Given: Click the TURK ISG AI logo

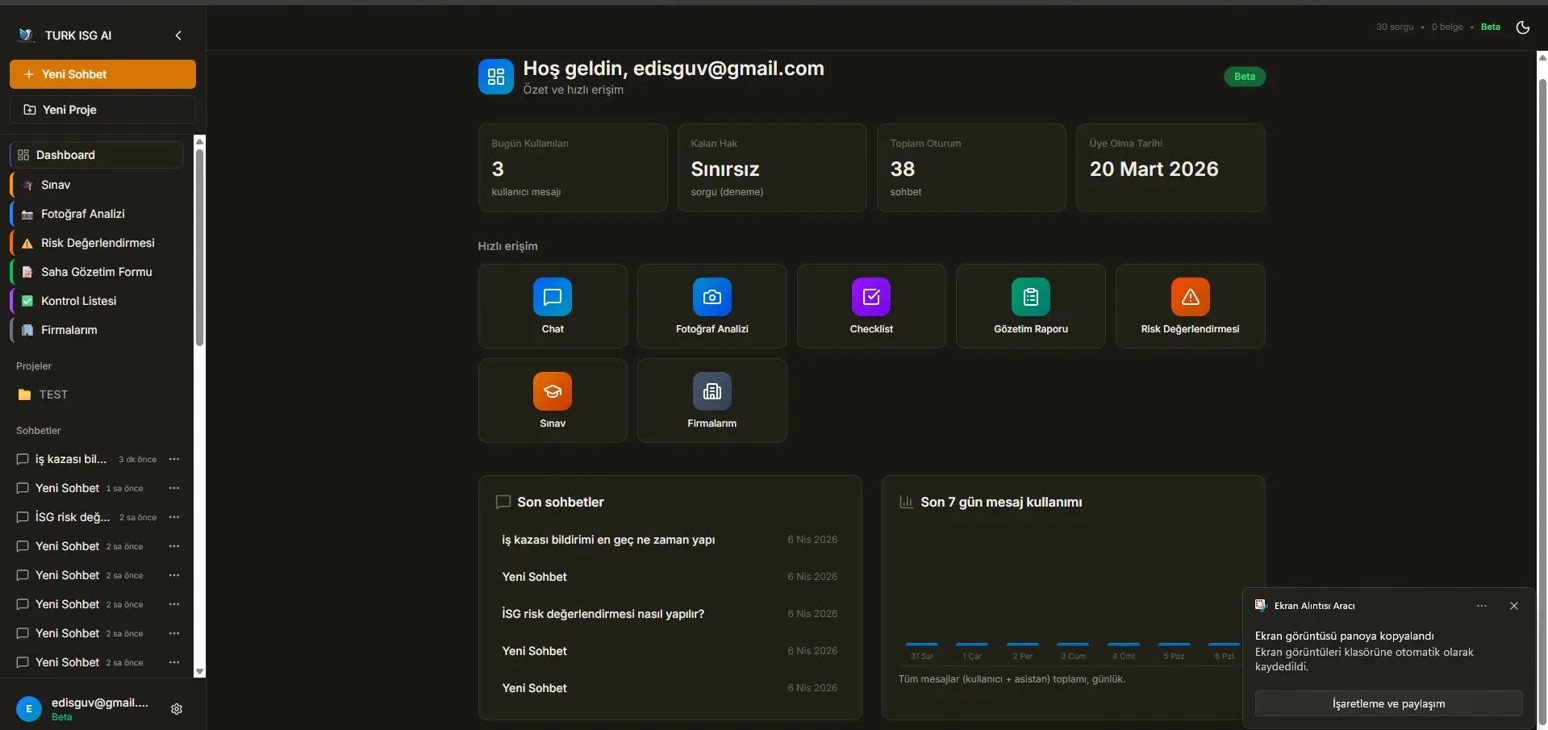Looking at the screenshot, I should (x=24, y=34).
